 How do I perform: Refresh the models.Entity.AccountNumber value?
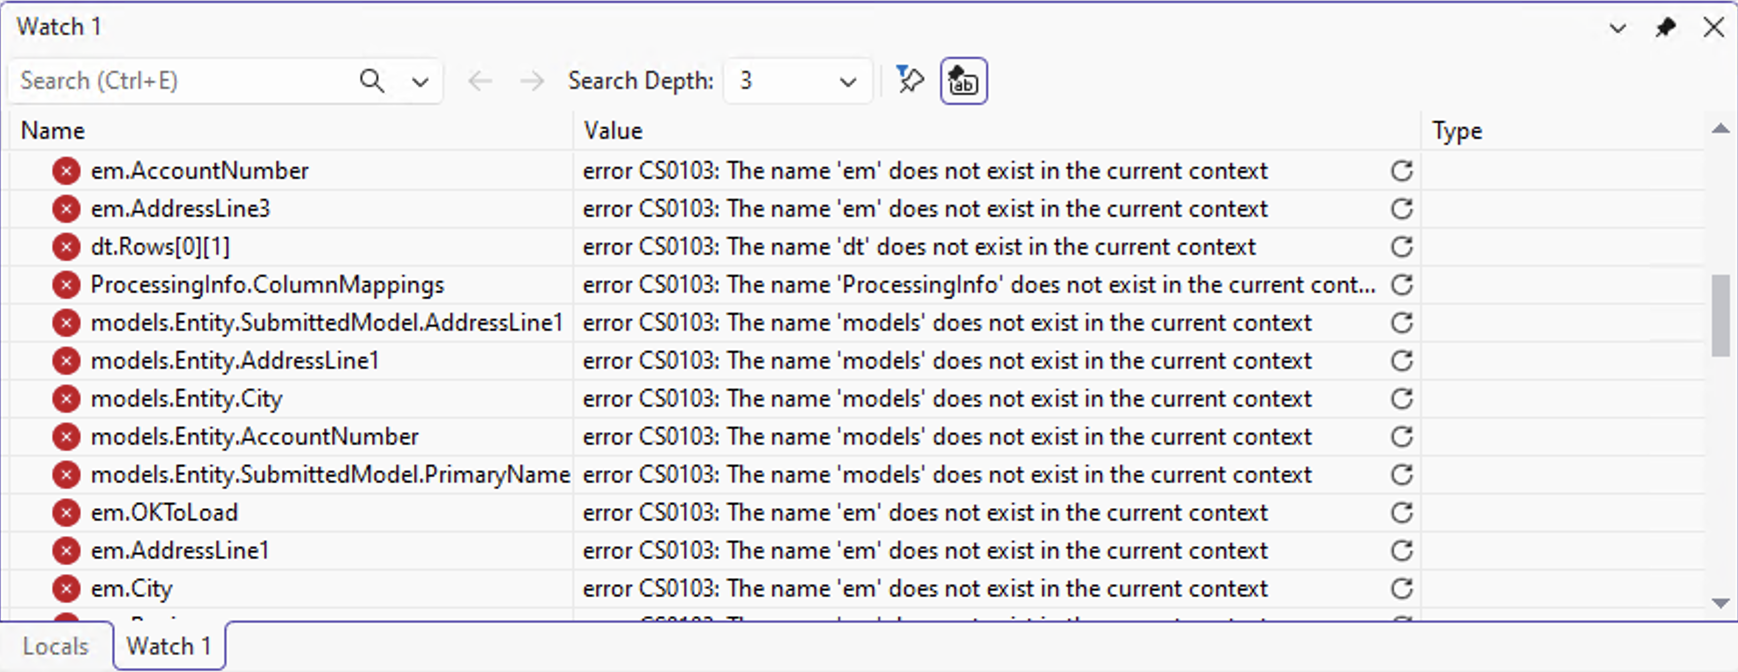1401,437
